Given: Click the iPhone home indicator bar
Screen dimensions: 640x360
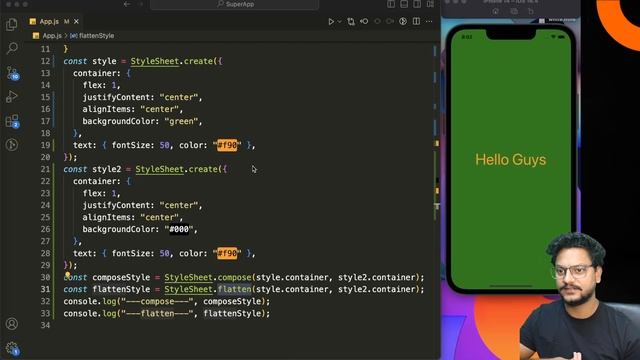Looking at the screenshot, I should coord(511,286).
